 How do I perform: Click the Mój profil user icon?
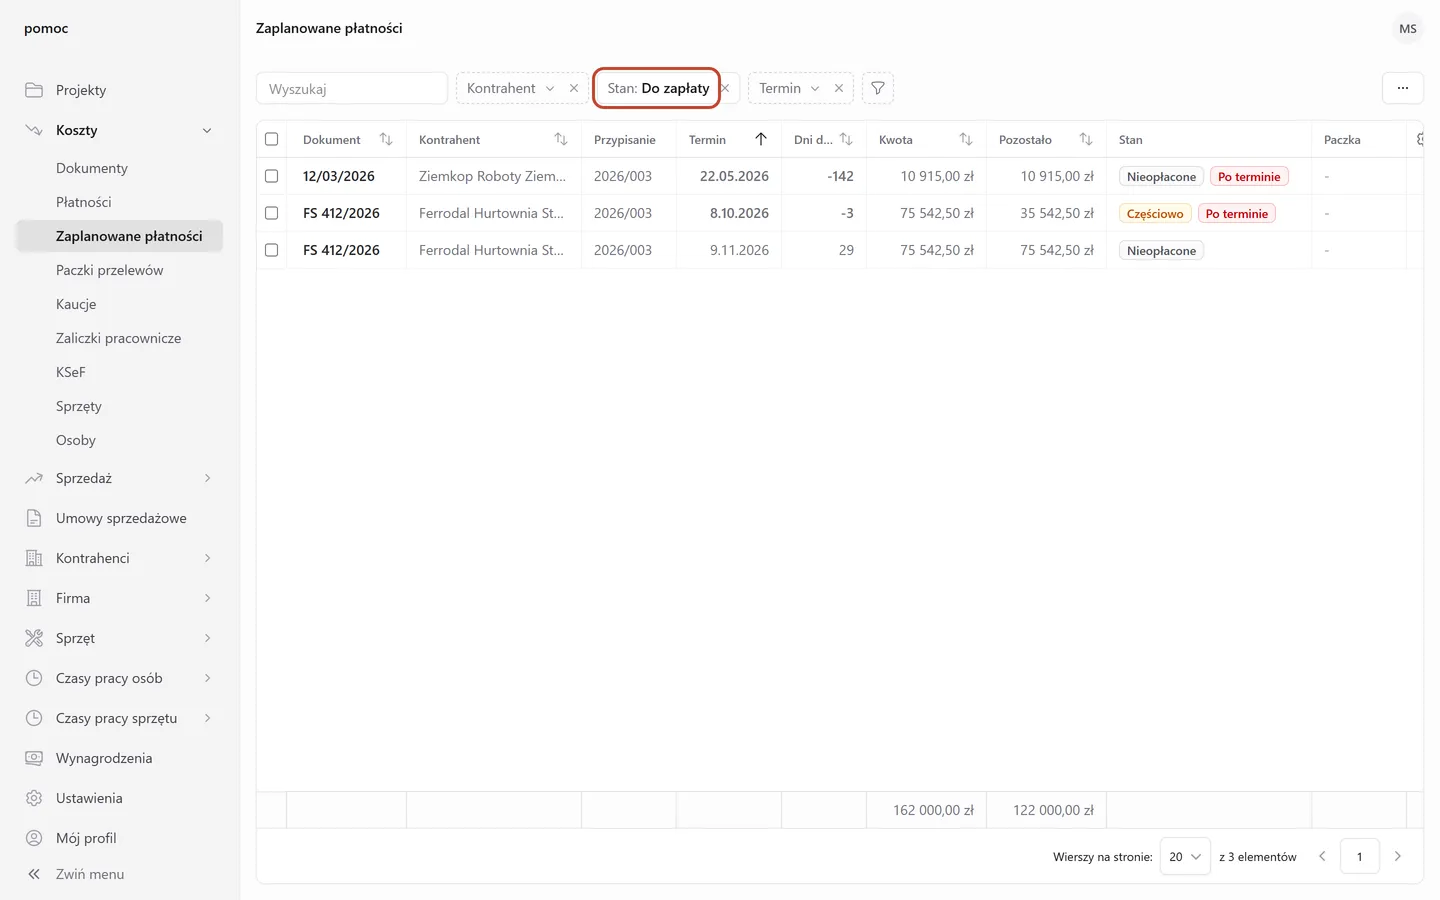[x=34, y=838]
